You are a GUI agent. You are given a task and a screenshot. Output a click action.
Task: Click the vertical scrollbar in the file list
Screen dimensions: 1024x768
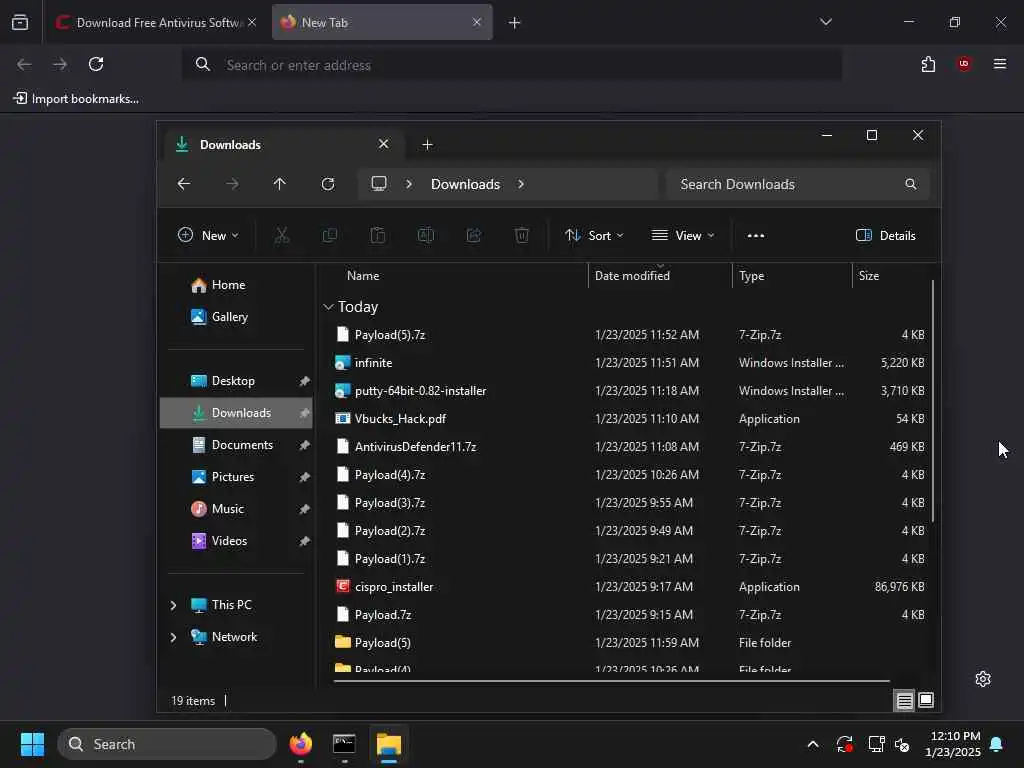(x=933, y=401)
